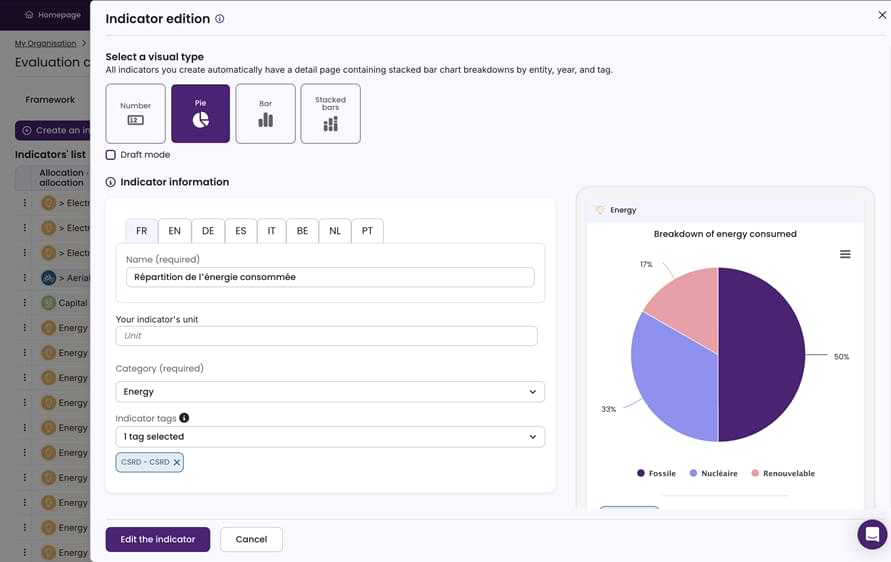
Task: Open the Indicator edition info icon
Action: coord(219,19)
